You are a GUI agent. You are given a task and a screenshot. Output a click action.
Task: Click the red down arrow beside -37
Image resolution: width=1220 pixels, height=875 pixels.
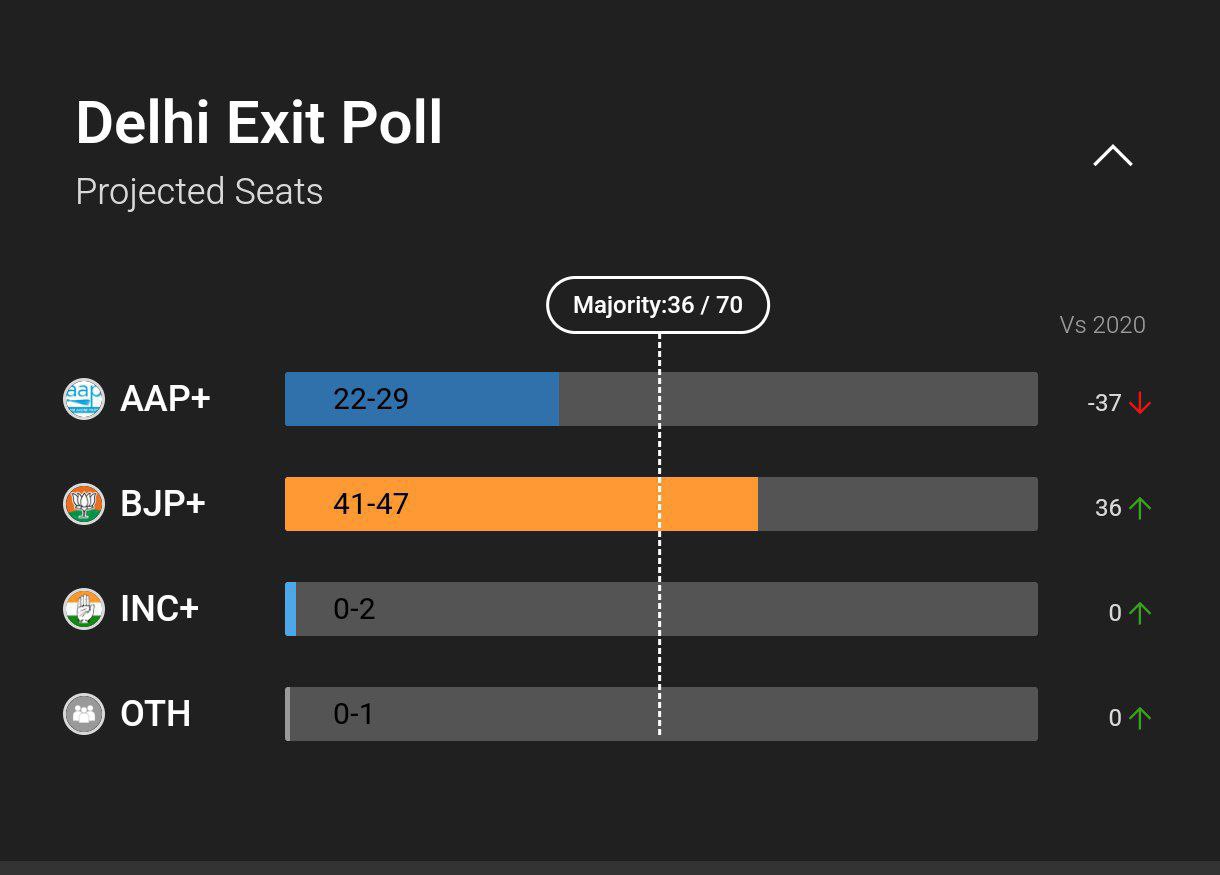tap(1140, 404)
